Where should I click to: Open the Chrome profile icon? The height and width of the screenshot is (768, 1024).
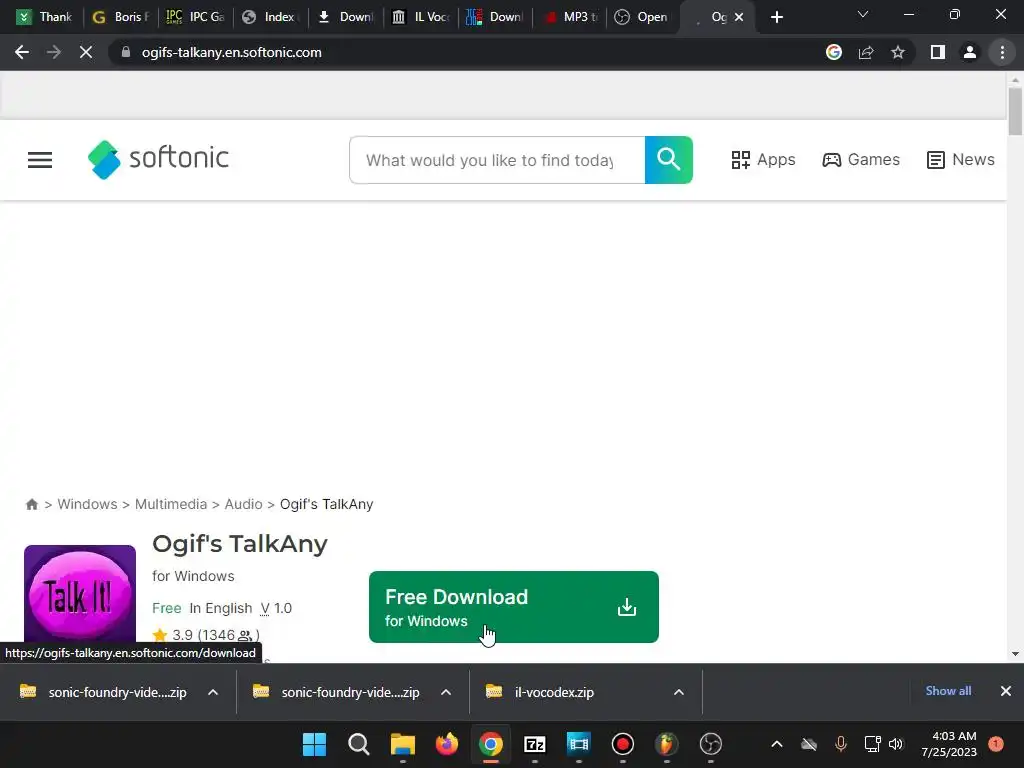(x=970, y=52)
